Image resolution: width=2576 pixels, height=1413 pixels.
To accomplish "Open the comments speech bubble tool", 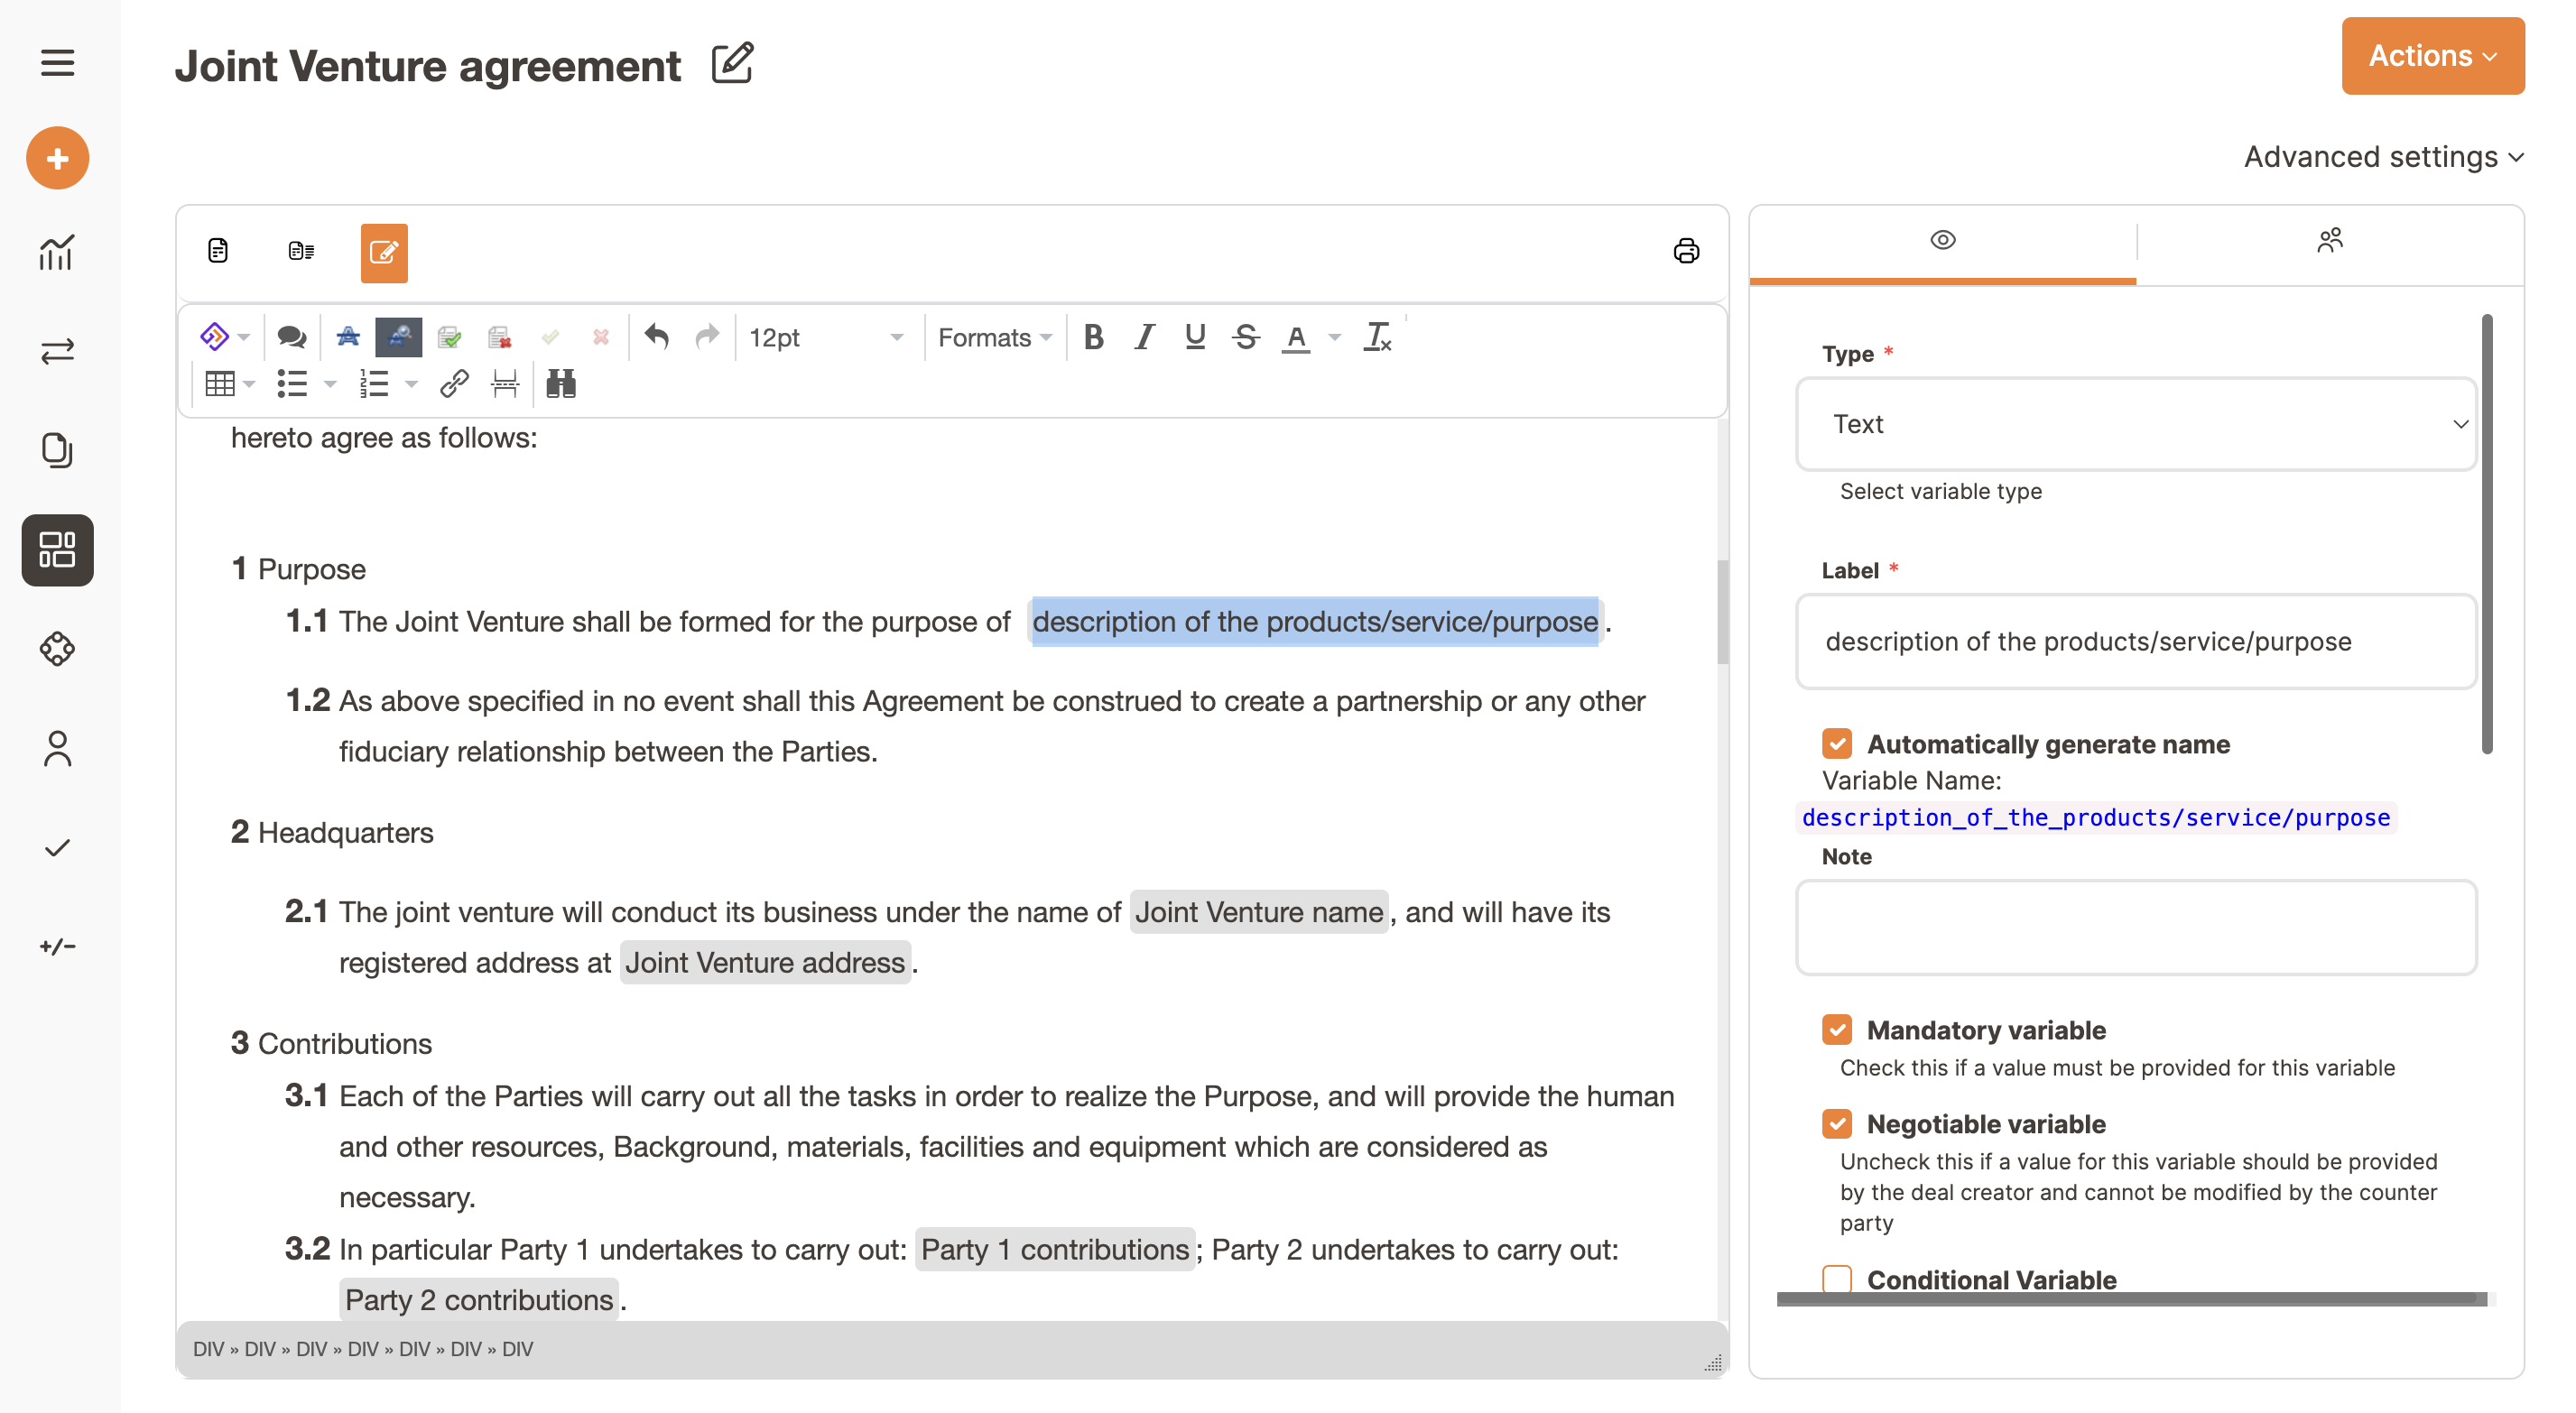I will [291, 337].
